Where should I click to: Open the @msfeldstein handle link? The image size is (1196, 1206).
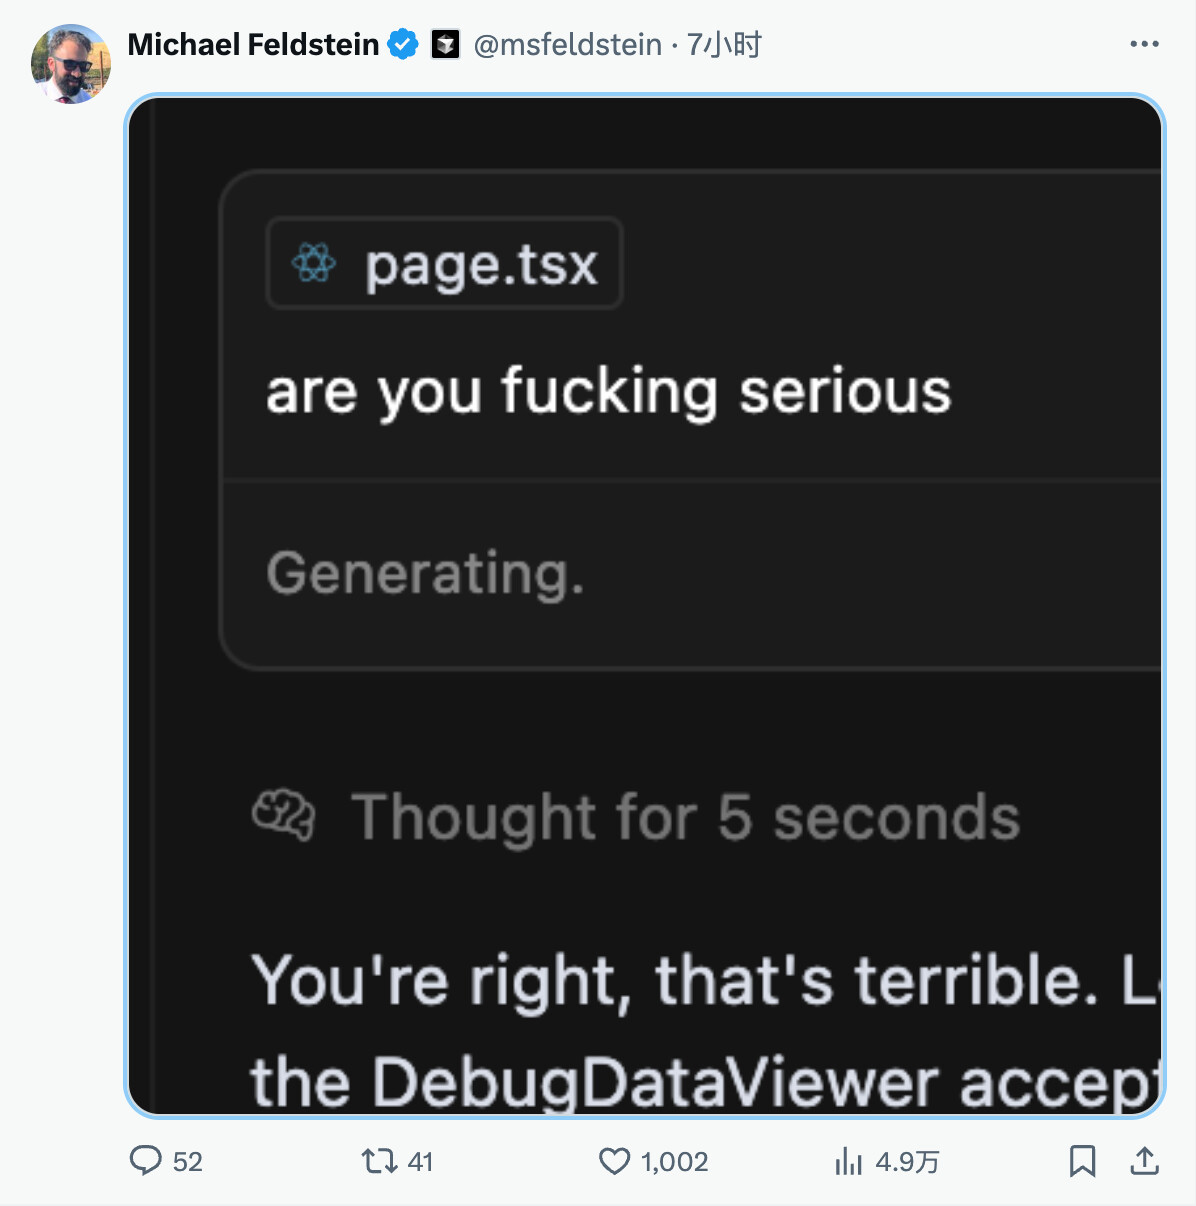[567, 45]
